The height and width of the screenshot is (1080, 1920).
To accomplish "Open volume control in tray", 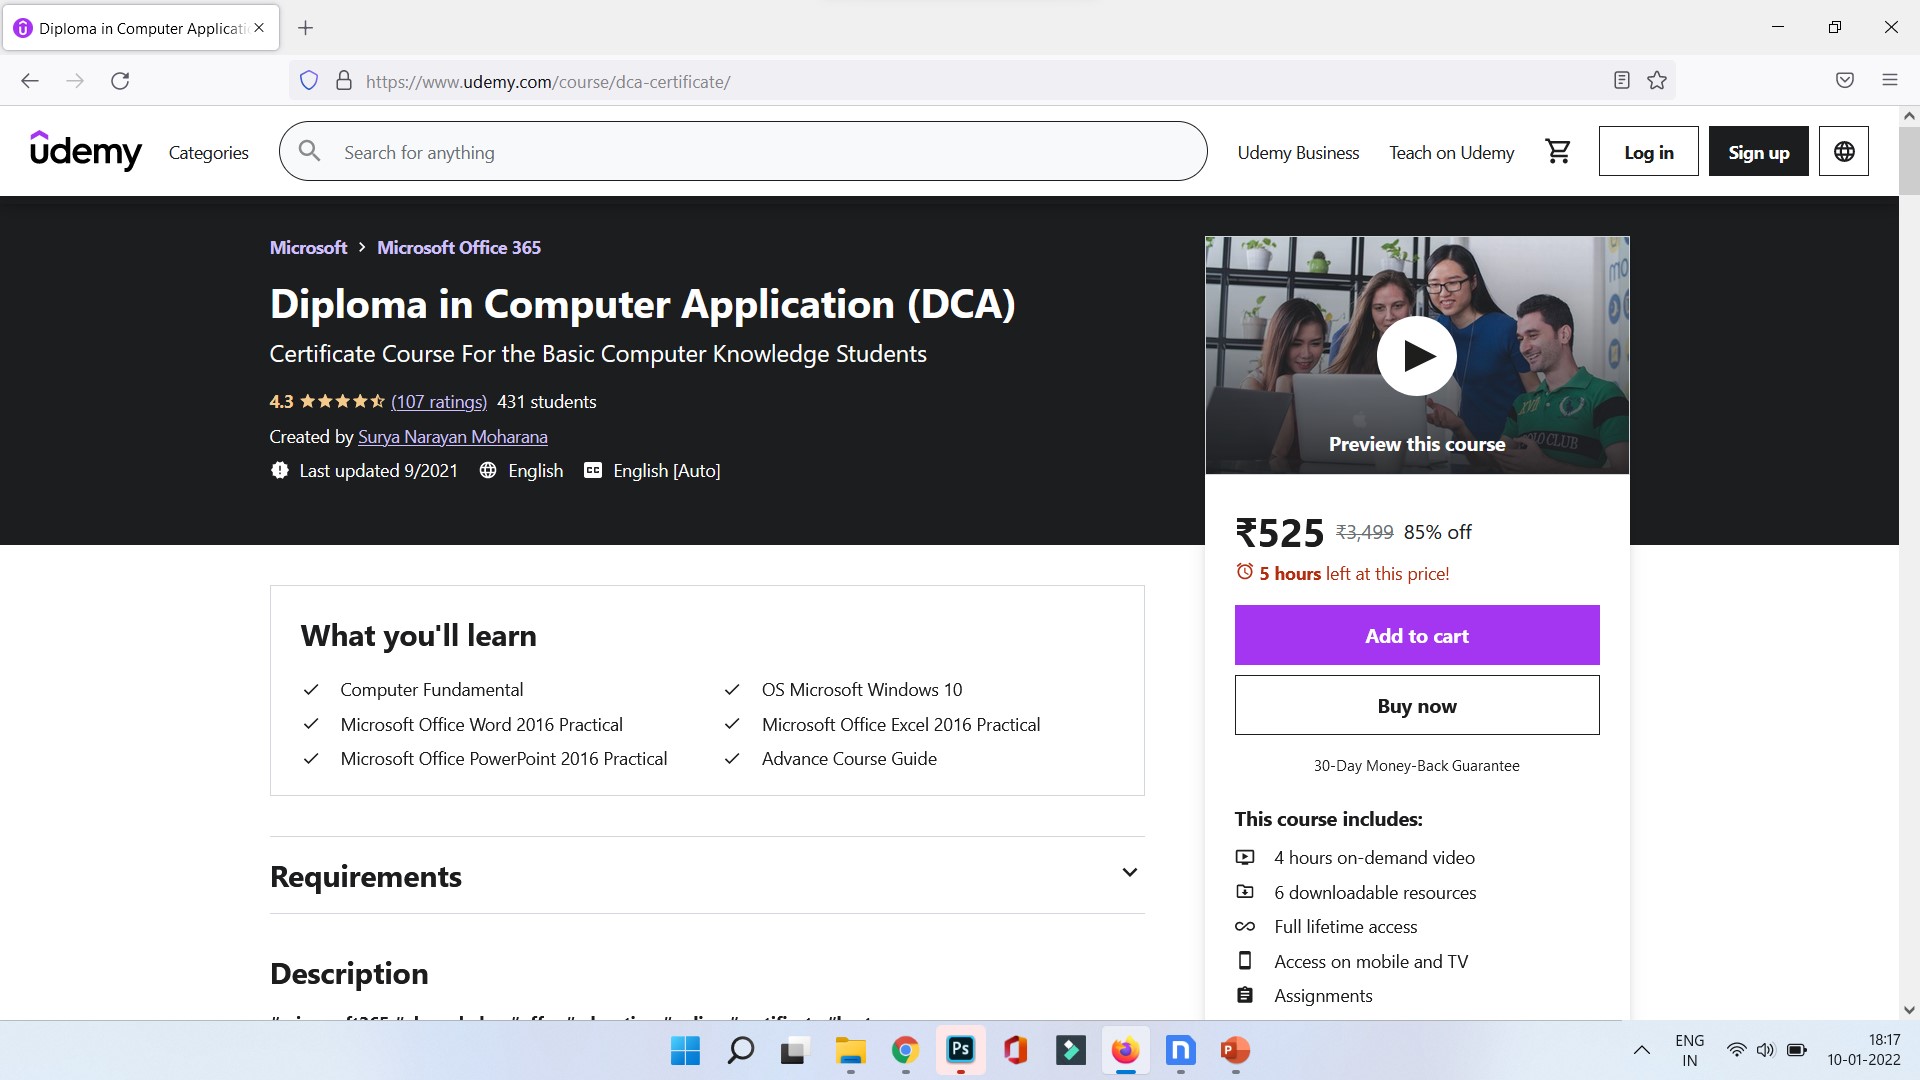I will pos(1765,1050).
